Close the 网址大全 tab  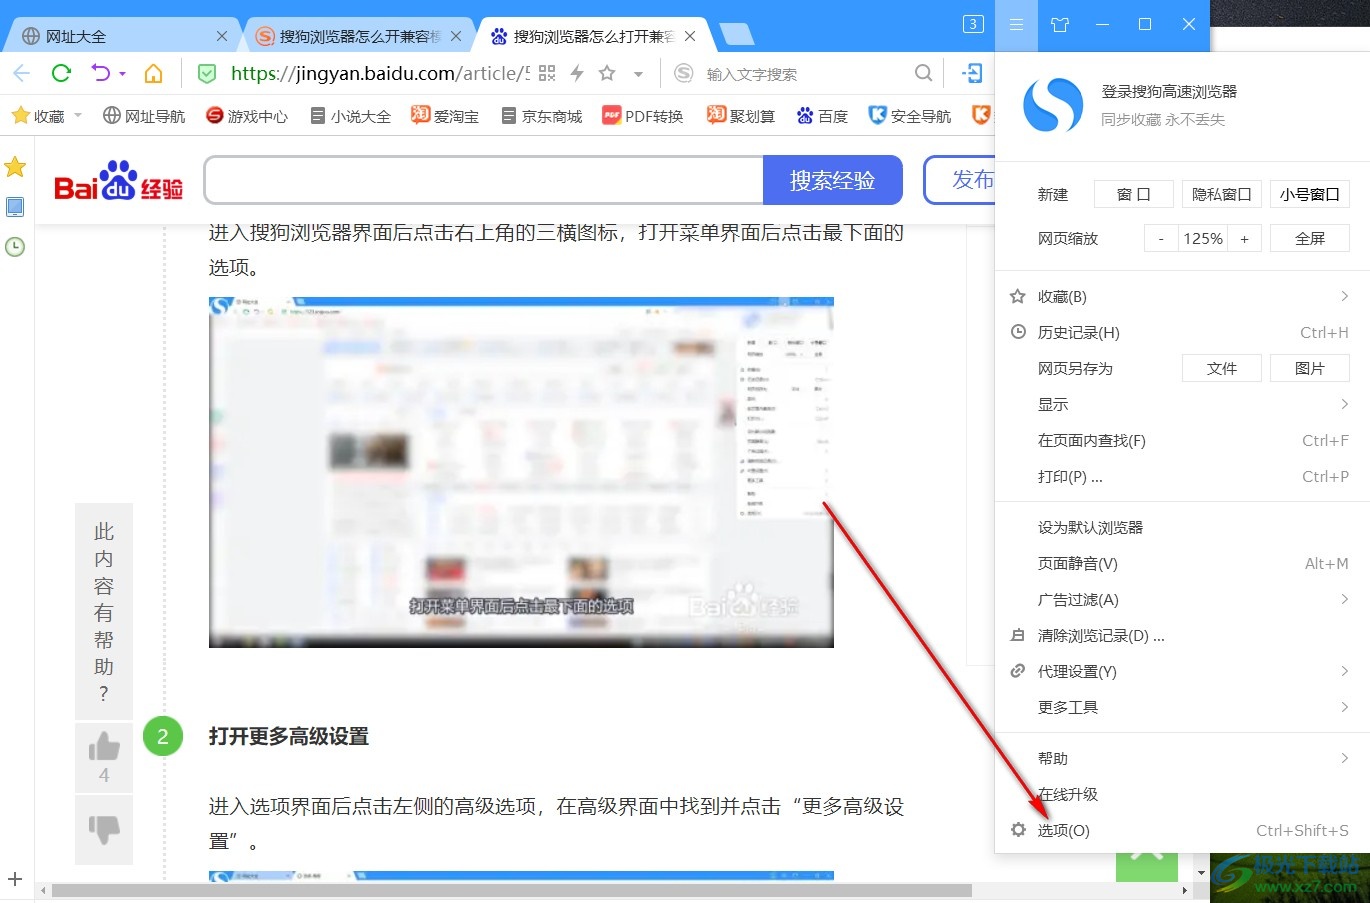click(x=222, y=36)
